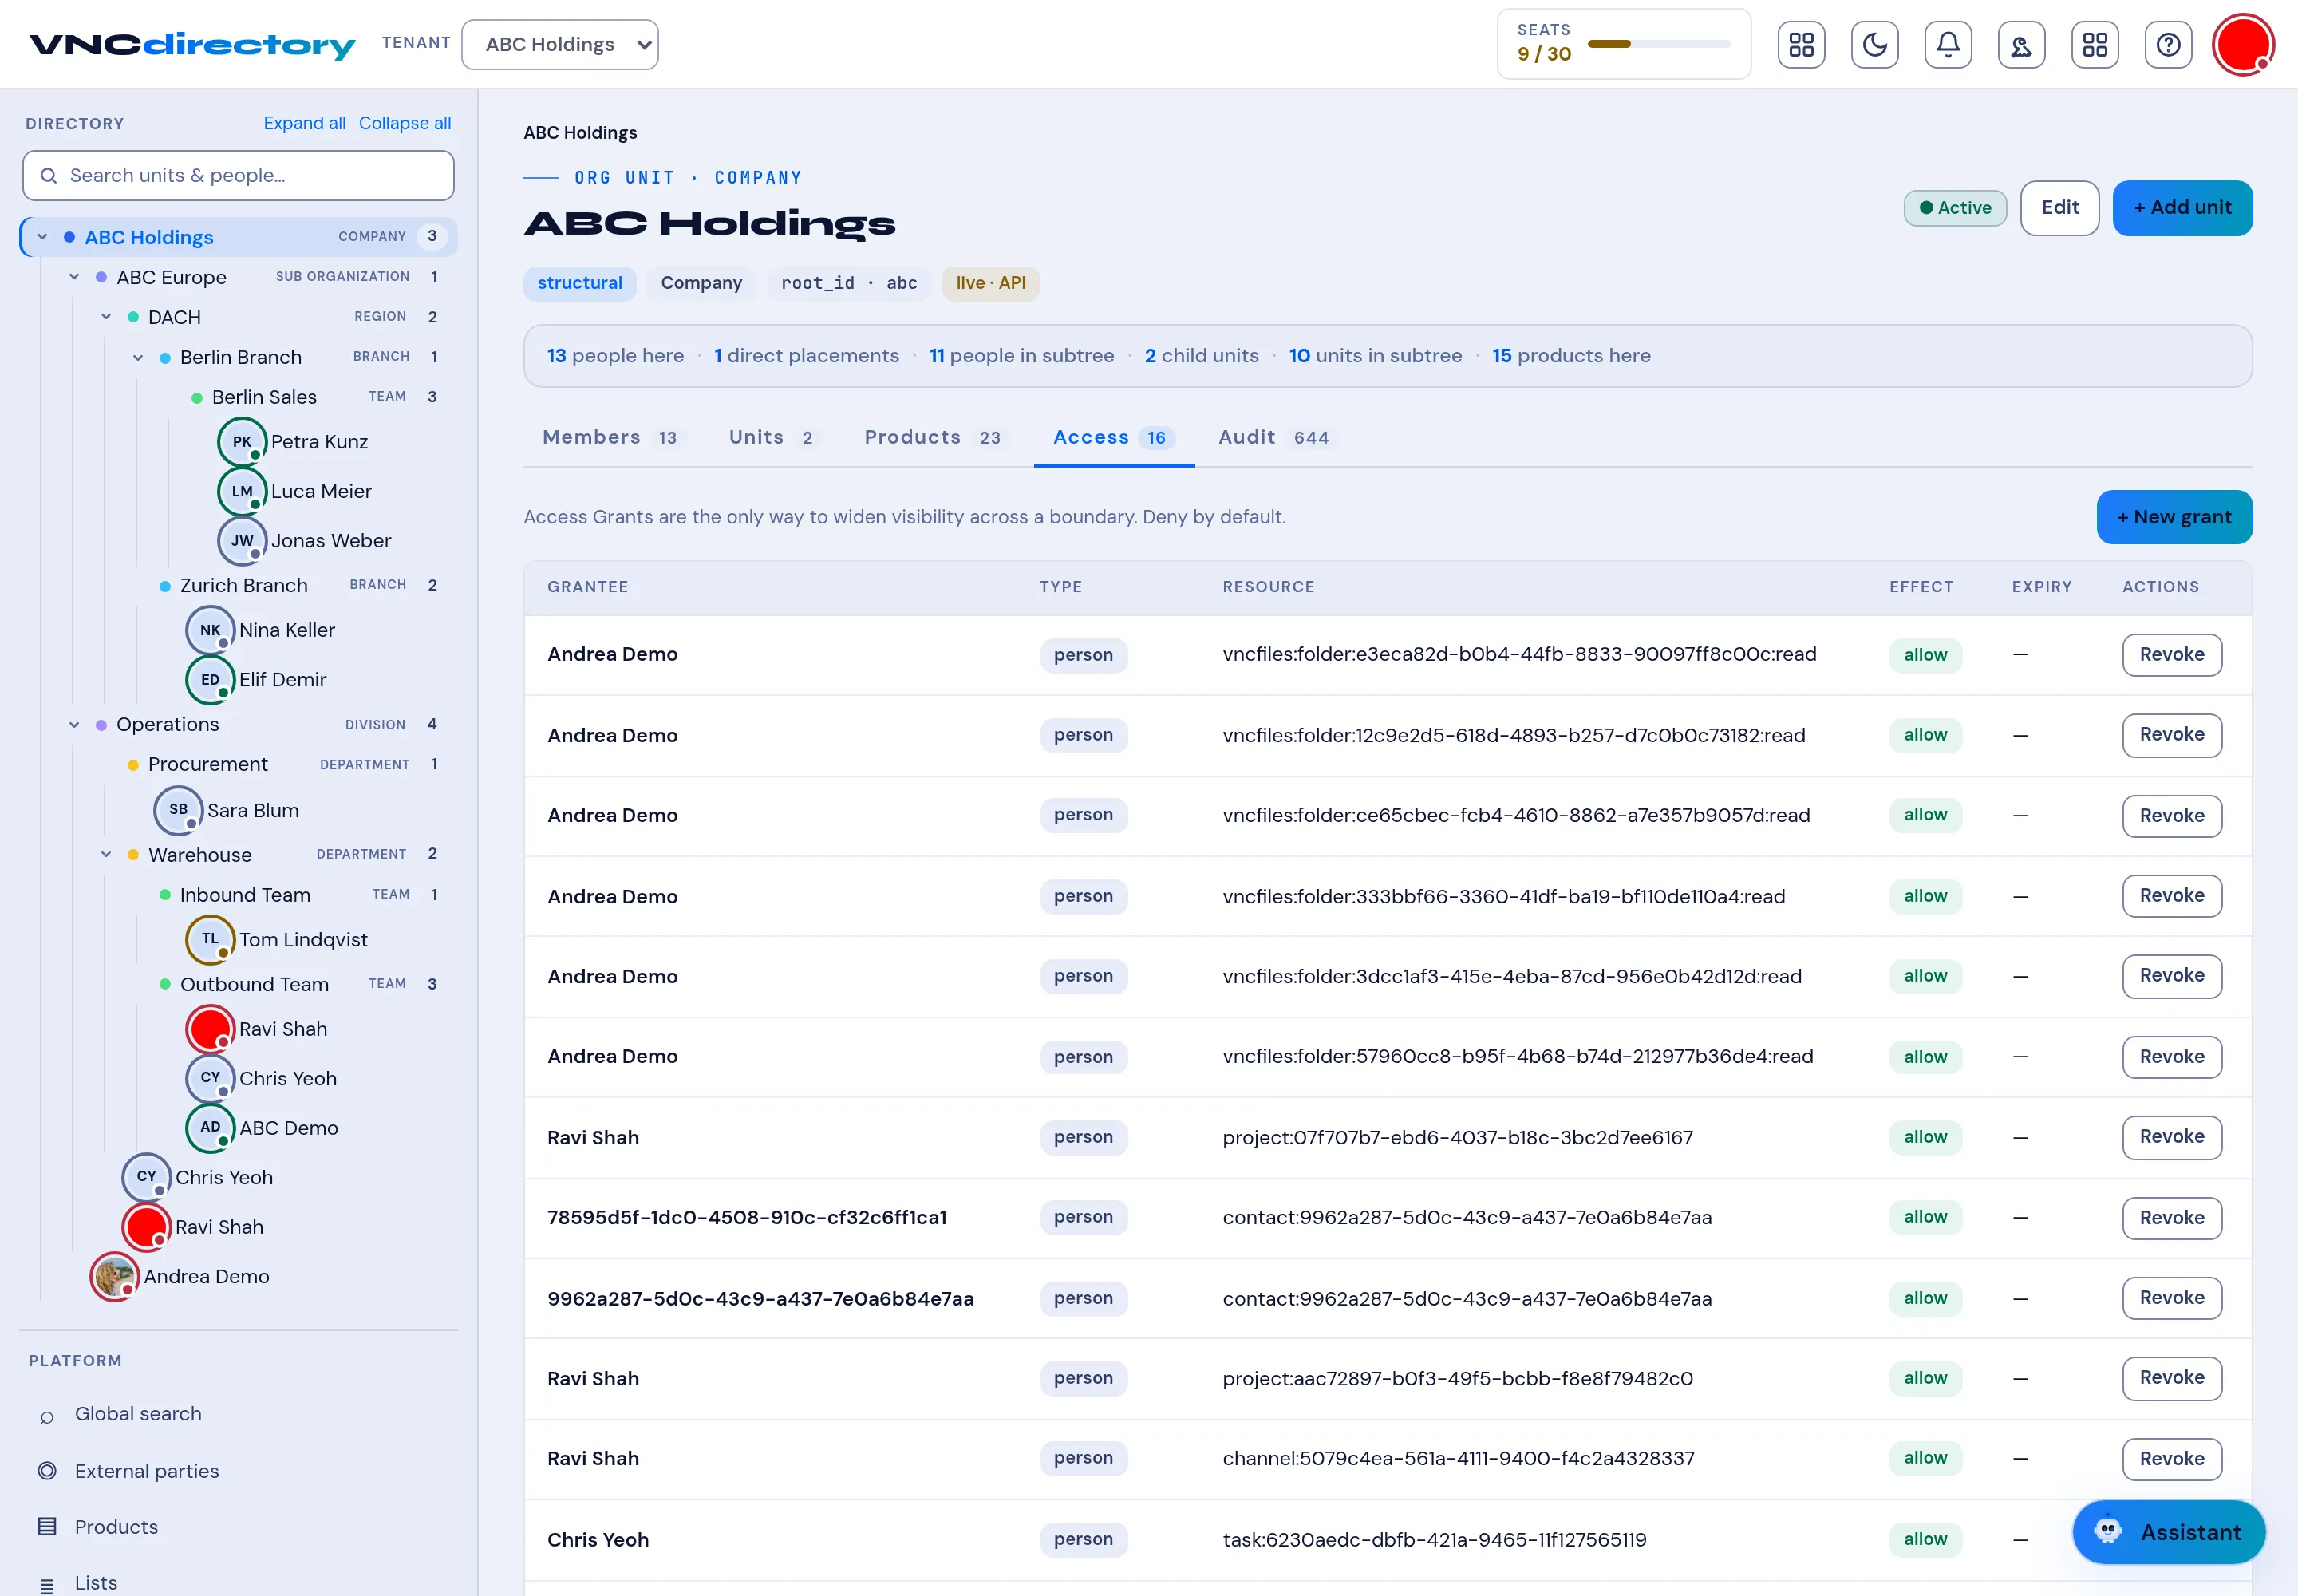Collapse the Berlin Branch chevron
The height and width of the screenshot is (1596, 2298).
point(138,357)
